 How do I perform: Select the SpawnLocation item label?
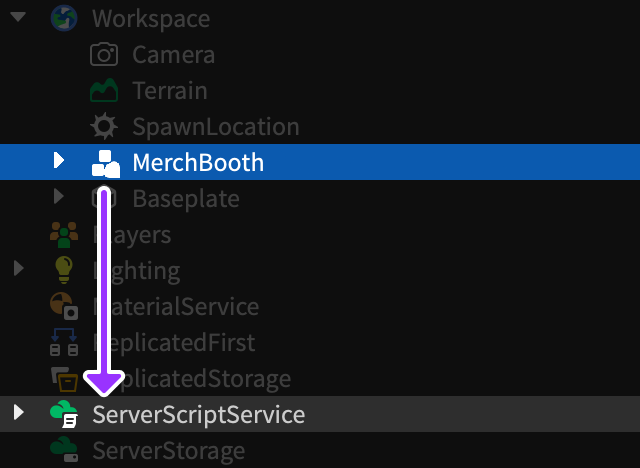215,126
